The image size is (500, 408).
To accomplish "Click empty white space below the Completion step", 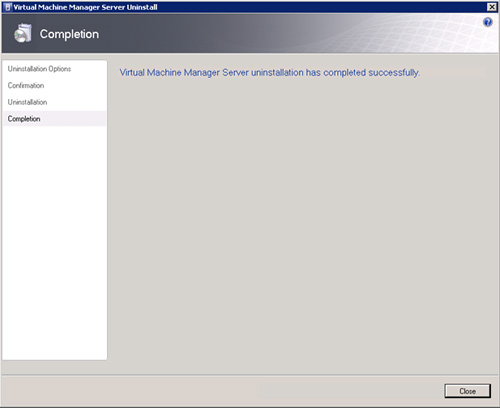I will pyautogui.click(x=54, y=243).
